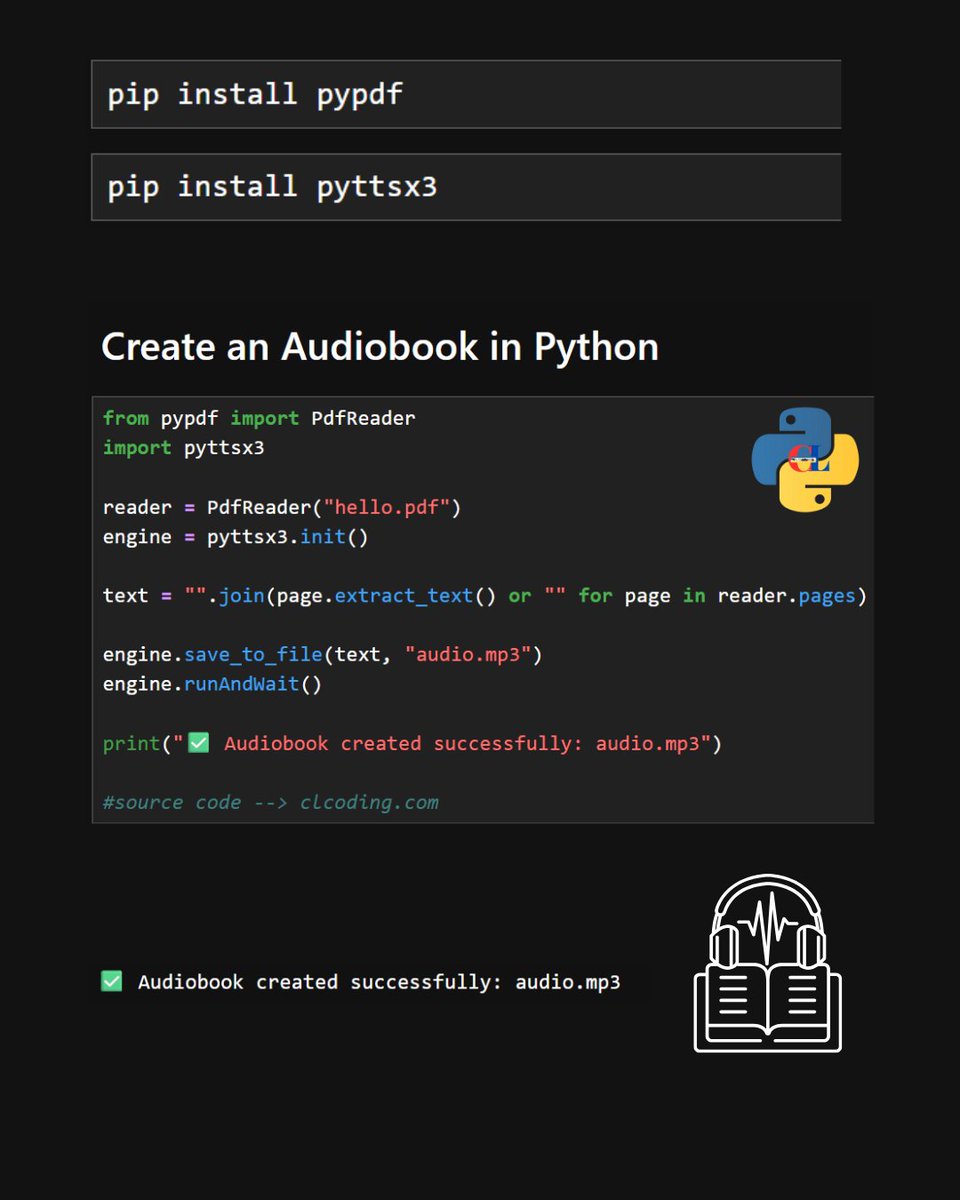Click the Python logo icon

(805, 460)
